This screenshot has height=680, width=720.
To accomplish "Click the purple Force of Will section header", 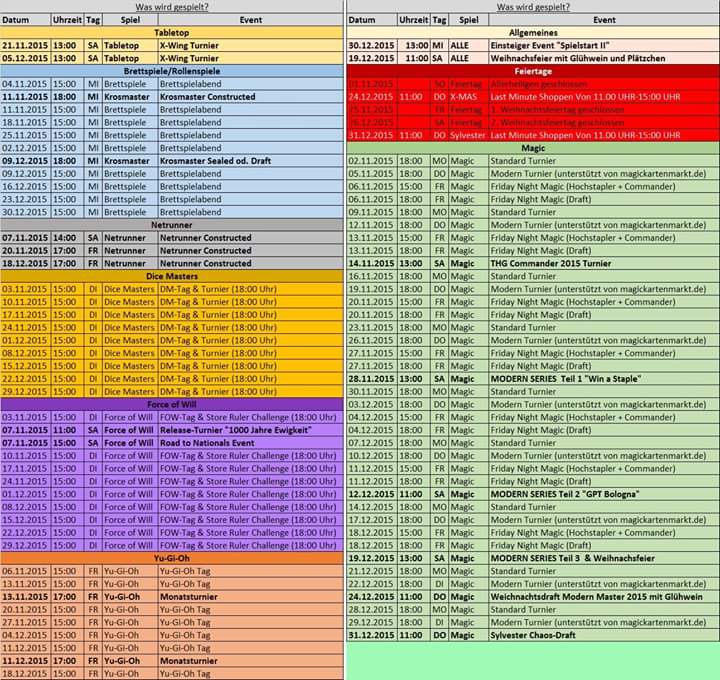I will (172, 404).
